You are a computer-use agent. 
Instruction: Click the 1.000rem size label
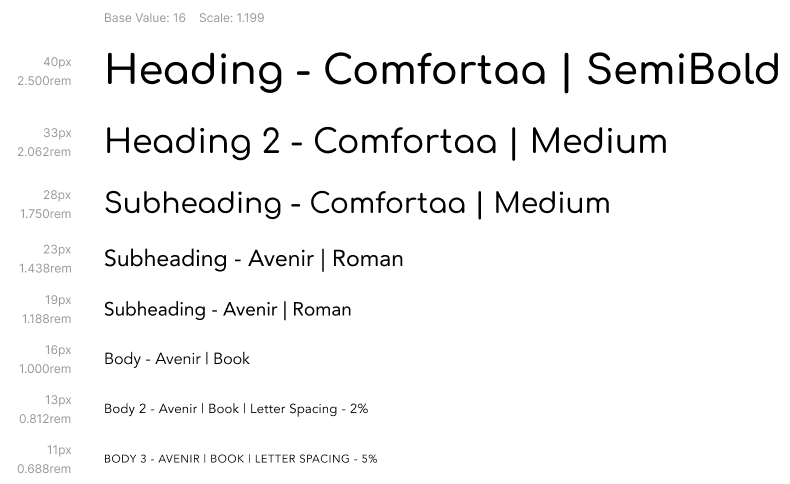coord(45,369)
